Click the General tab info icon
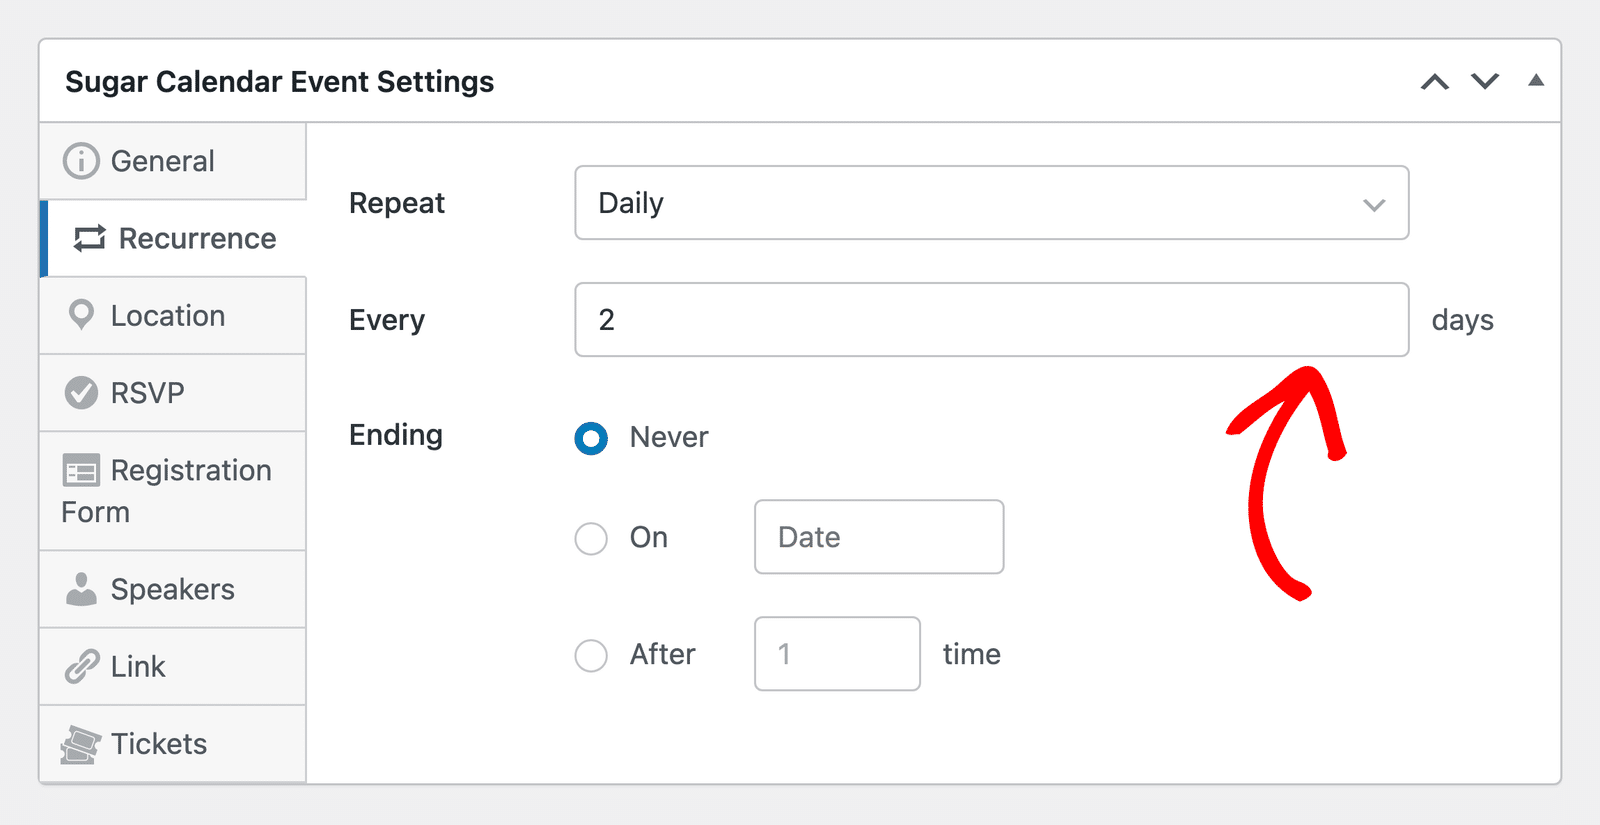1600x825 pixels. [x=81, y=161]
